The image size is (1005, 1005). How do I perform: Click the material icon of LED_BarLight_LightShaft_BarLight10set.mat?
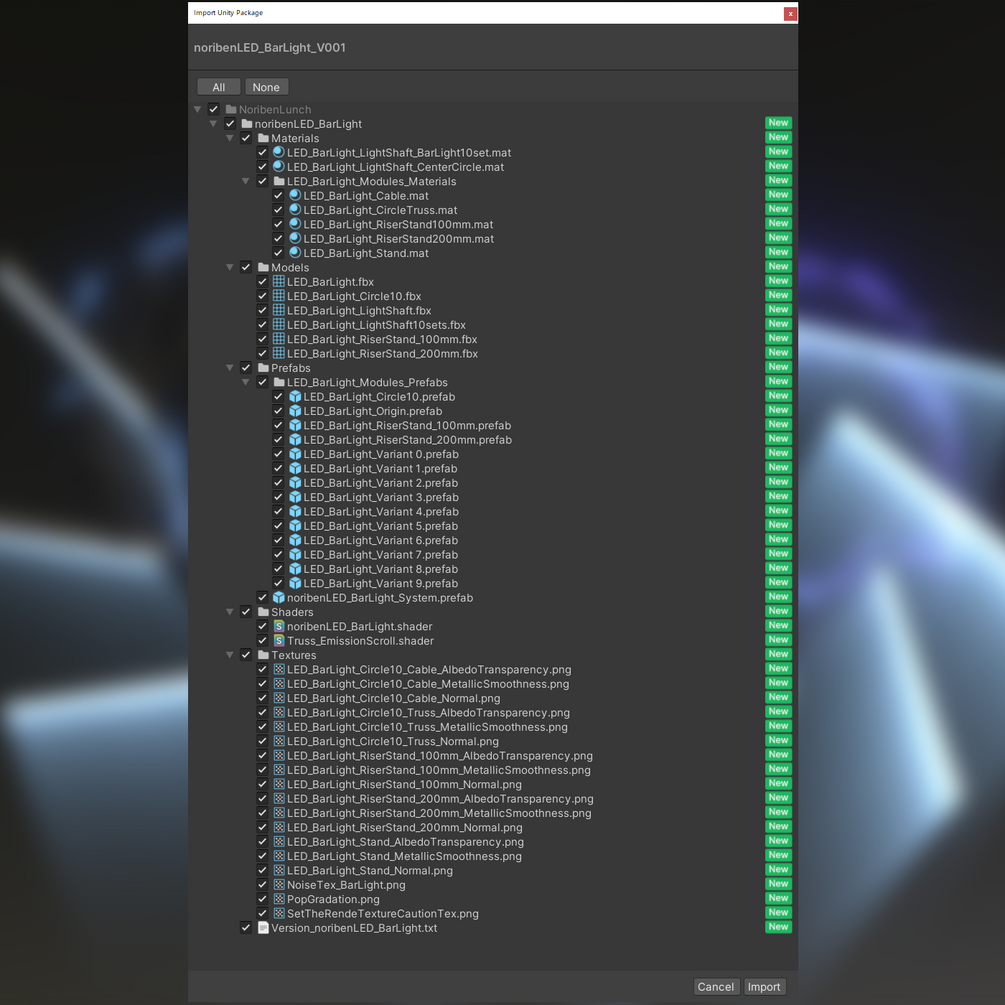tap(279, 153)
